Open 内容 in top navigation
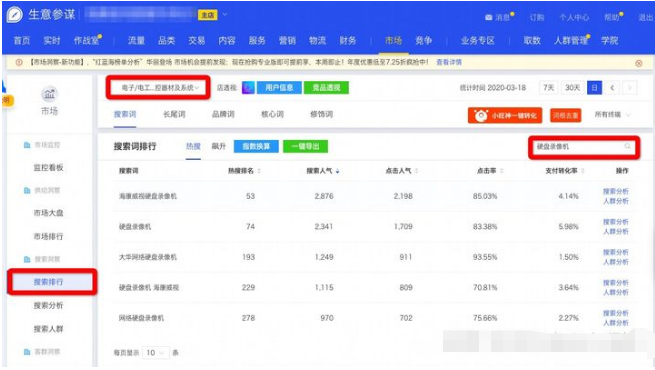The image size is (655, 370). tap(227, 41)
